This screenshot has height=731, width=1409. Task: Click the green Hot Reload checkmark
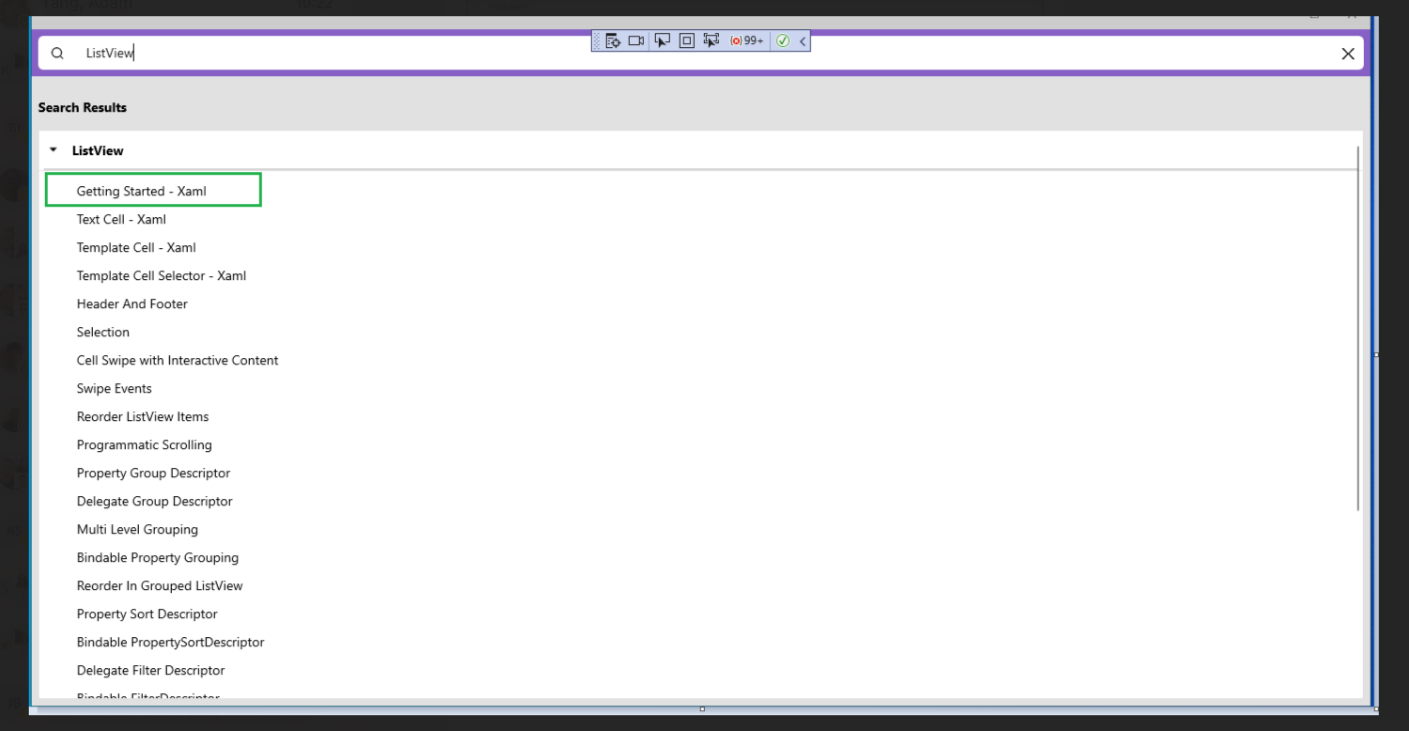click(783, 41)
